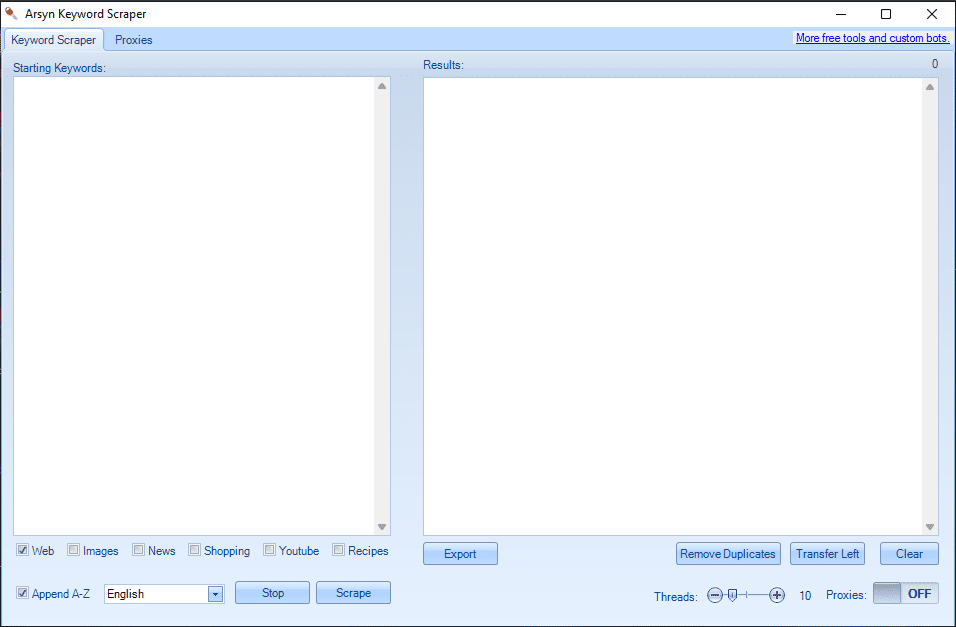Click the Stop button
This screenshot has height=627, width=956.
pos(273,593)
